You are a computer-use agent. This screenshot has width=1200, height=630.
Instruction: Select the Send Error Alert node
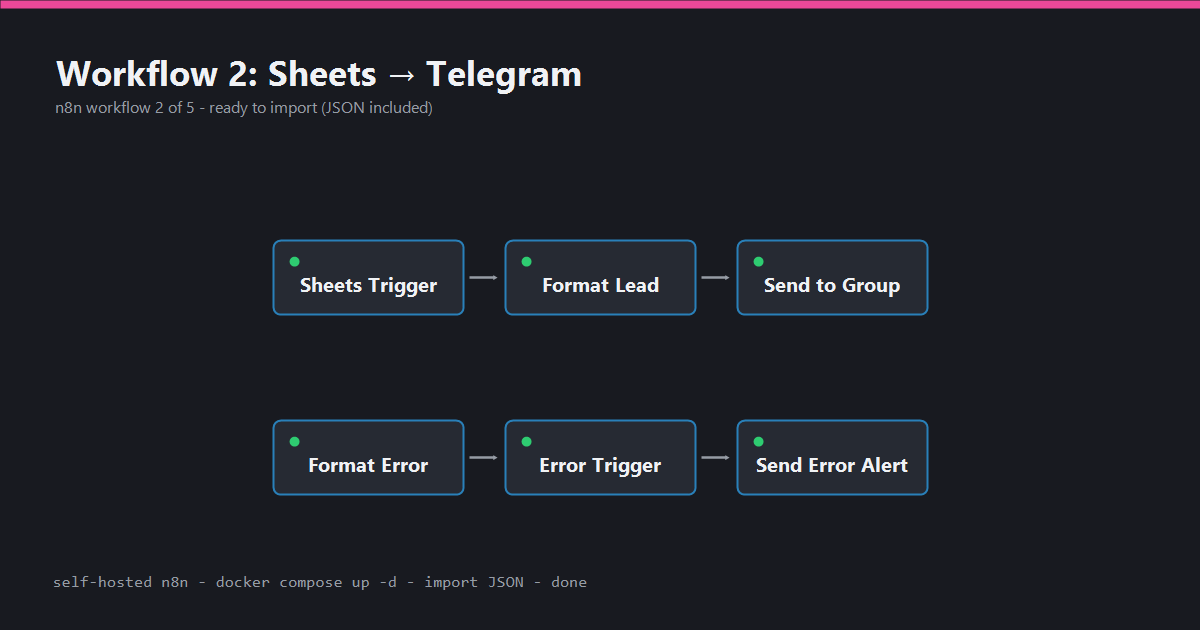[x=832, y=457]
